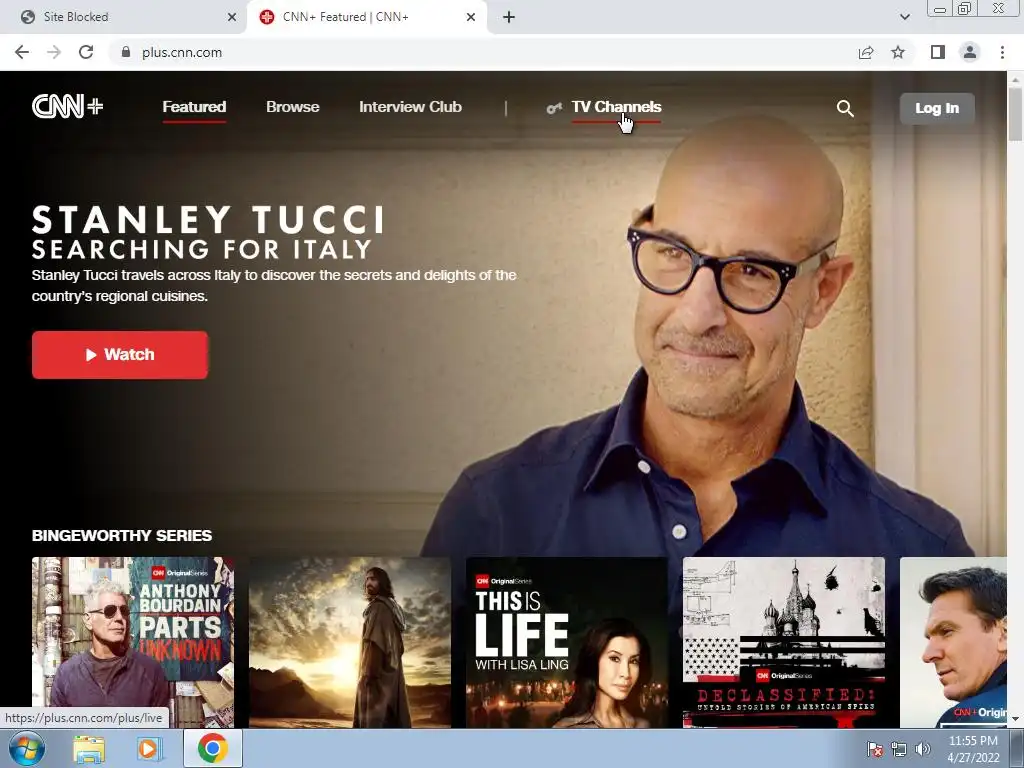
Task: Click the browser forward arrow
Action: (54, 52)
